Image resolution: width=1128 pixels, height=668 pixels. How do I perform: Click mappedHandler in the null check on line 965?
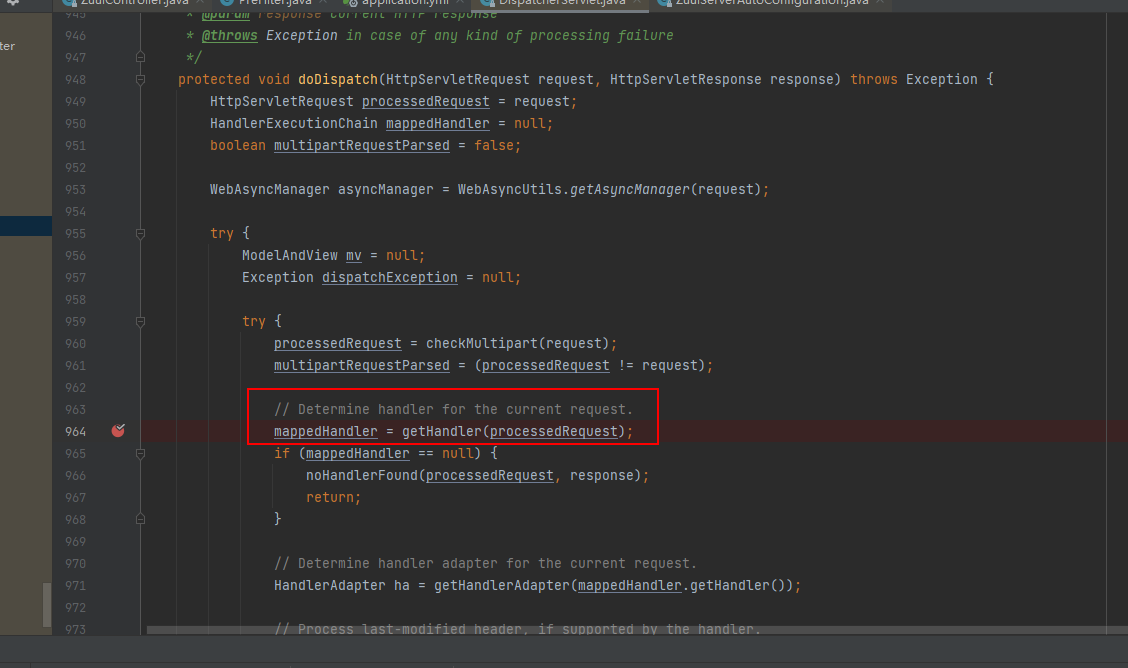pyautogui.click(x=358, y=454)
